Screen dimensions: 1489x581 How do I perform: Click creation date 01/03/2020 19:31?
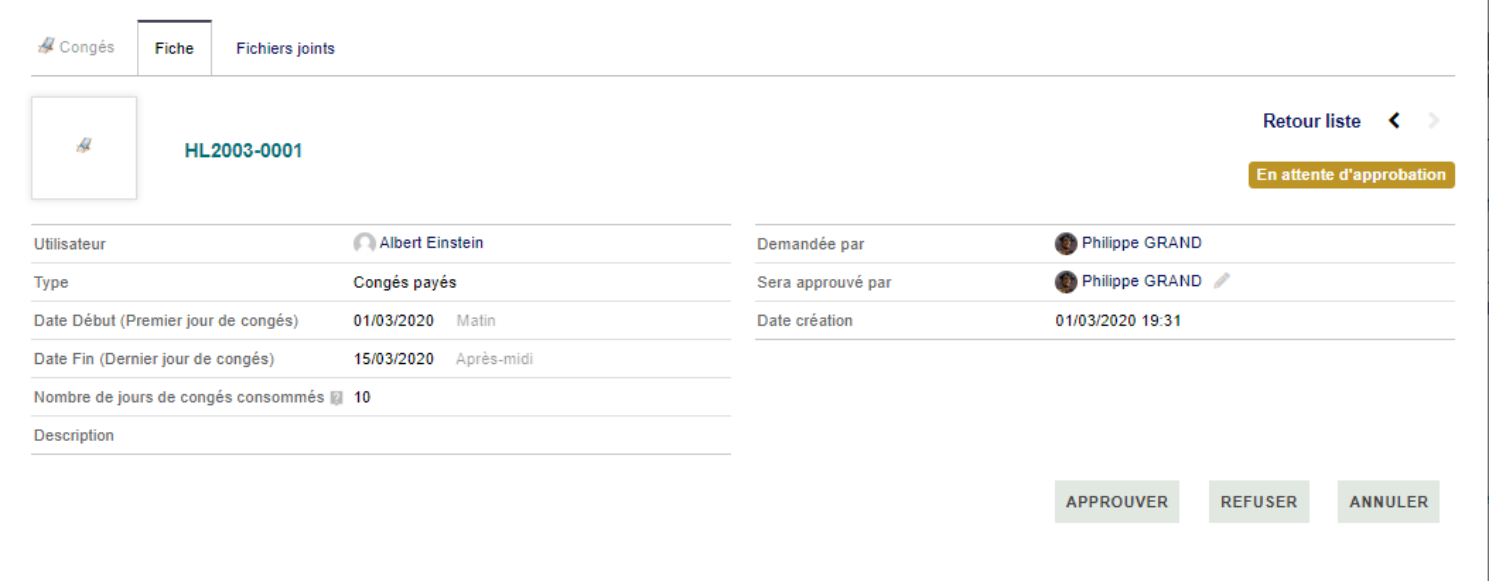tap(1118, 321)
